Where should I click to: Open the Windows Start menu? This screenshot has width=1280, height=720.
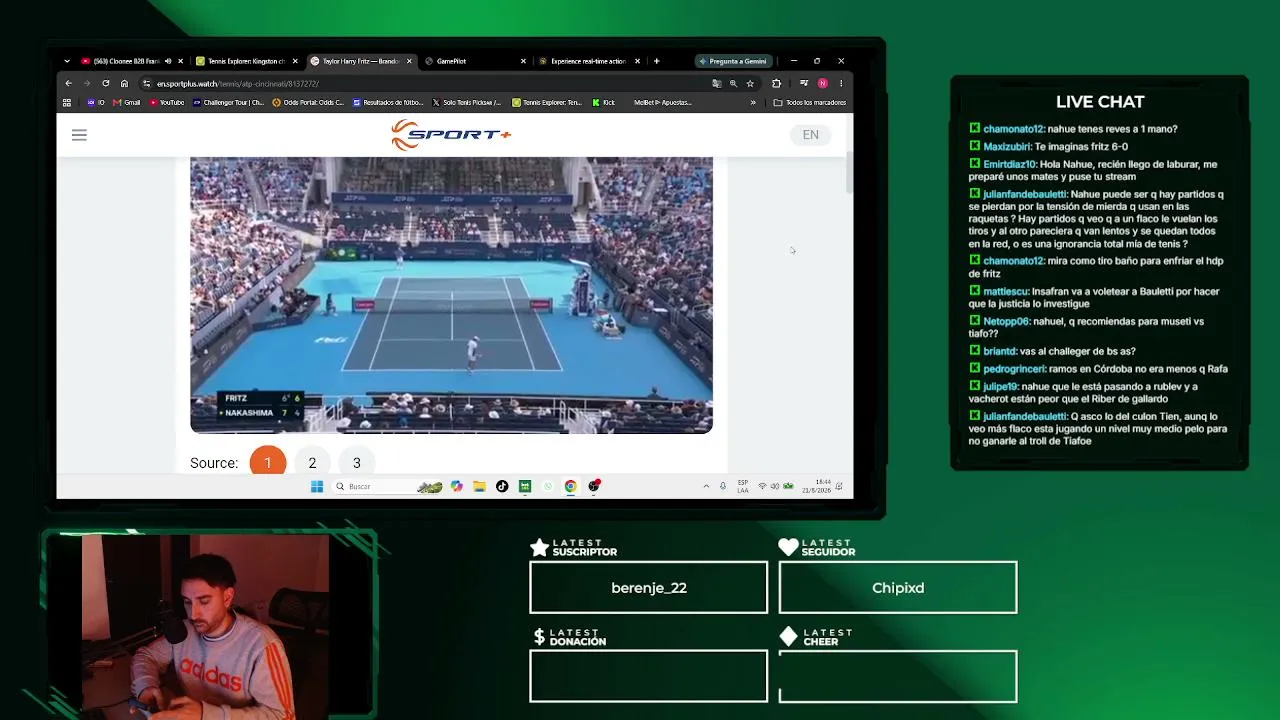pyautogui.click(x=317, y=486)
